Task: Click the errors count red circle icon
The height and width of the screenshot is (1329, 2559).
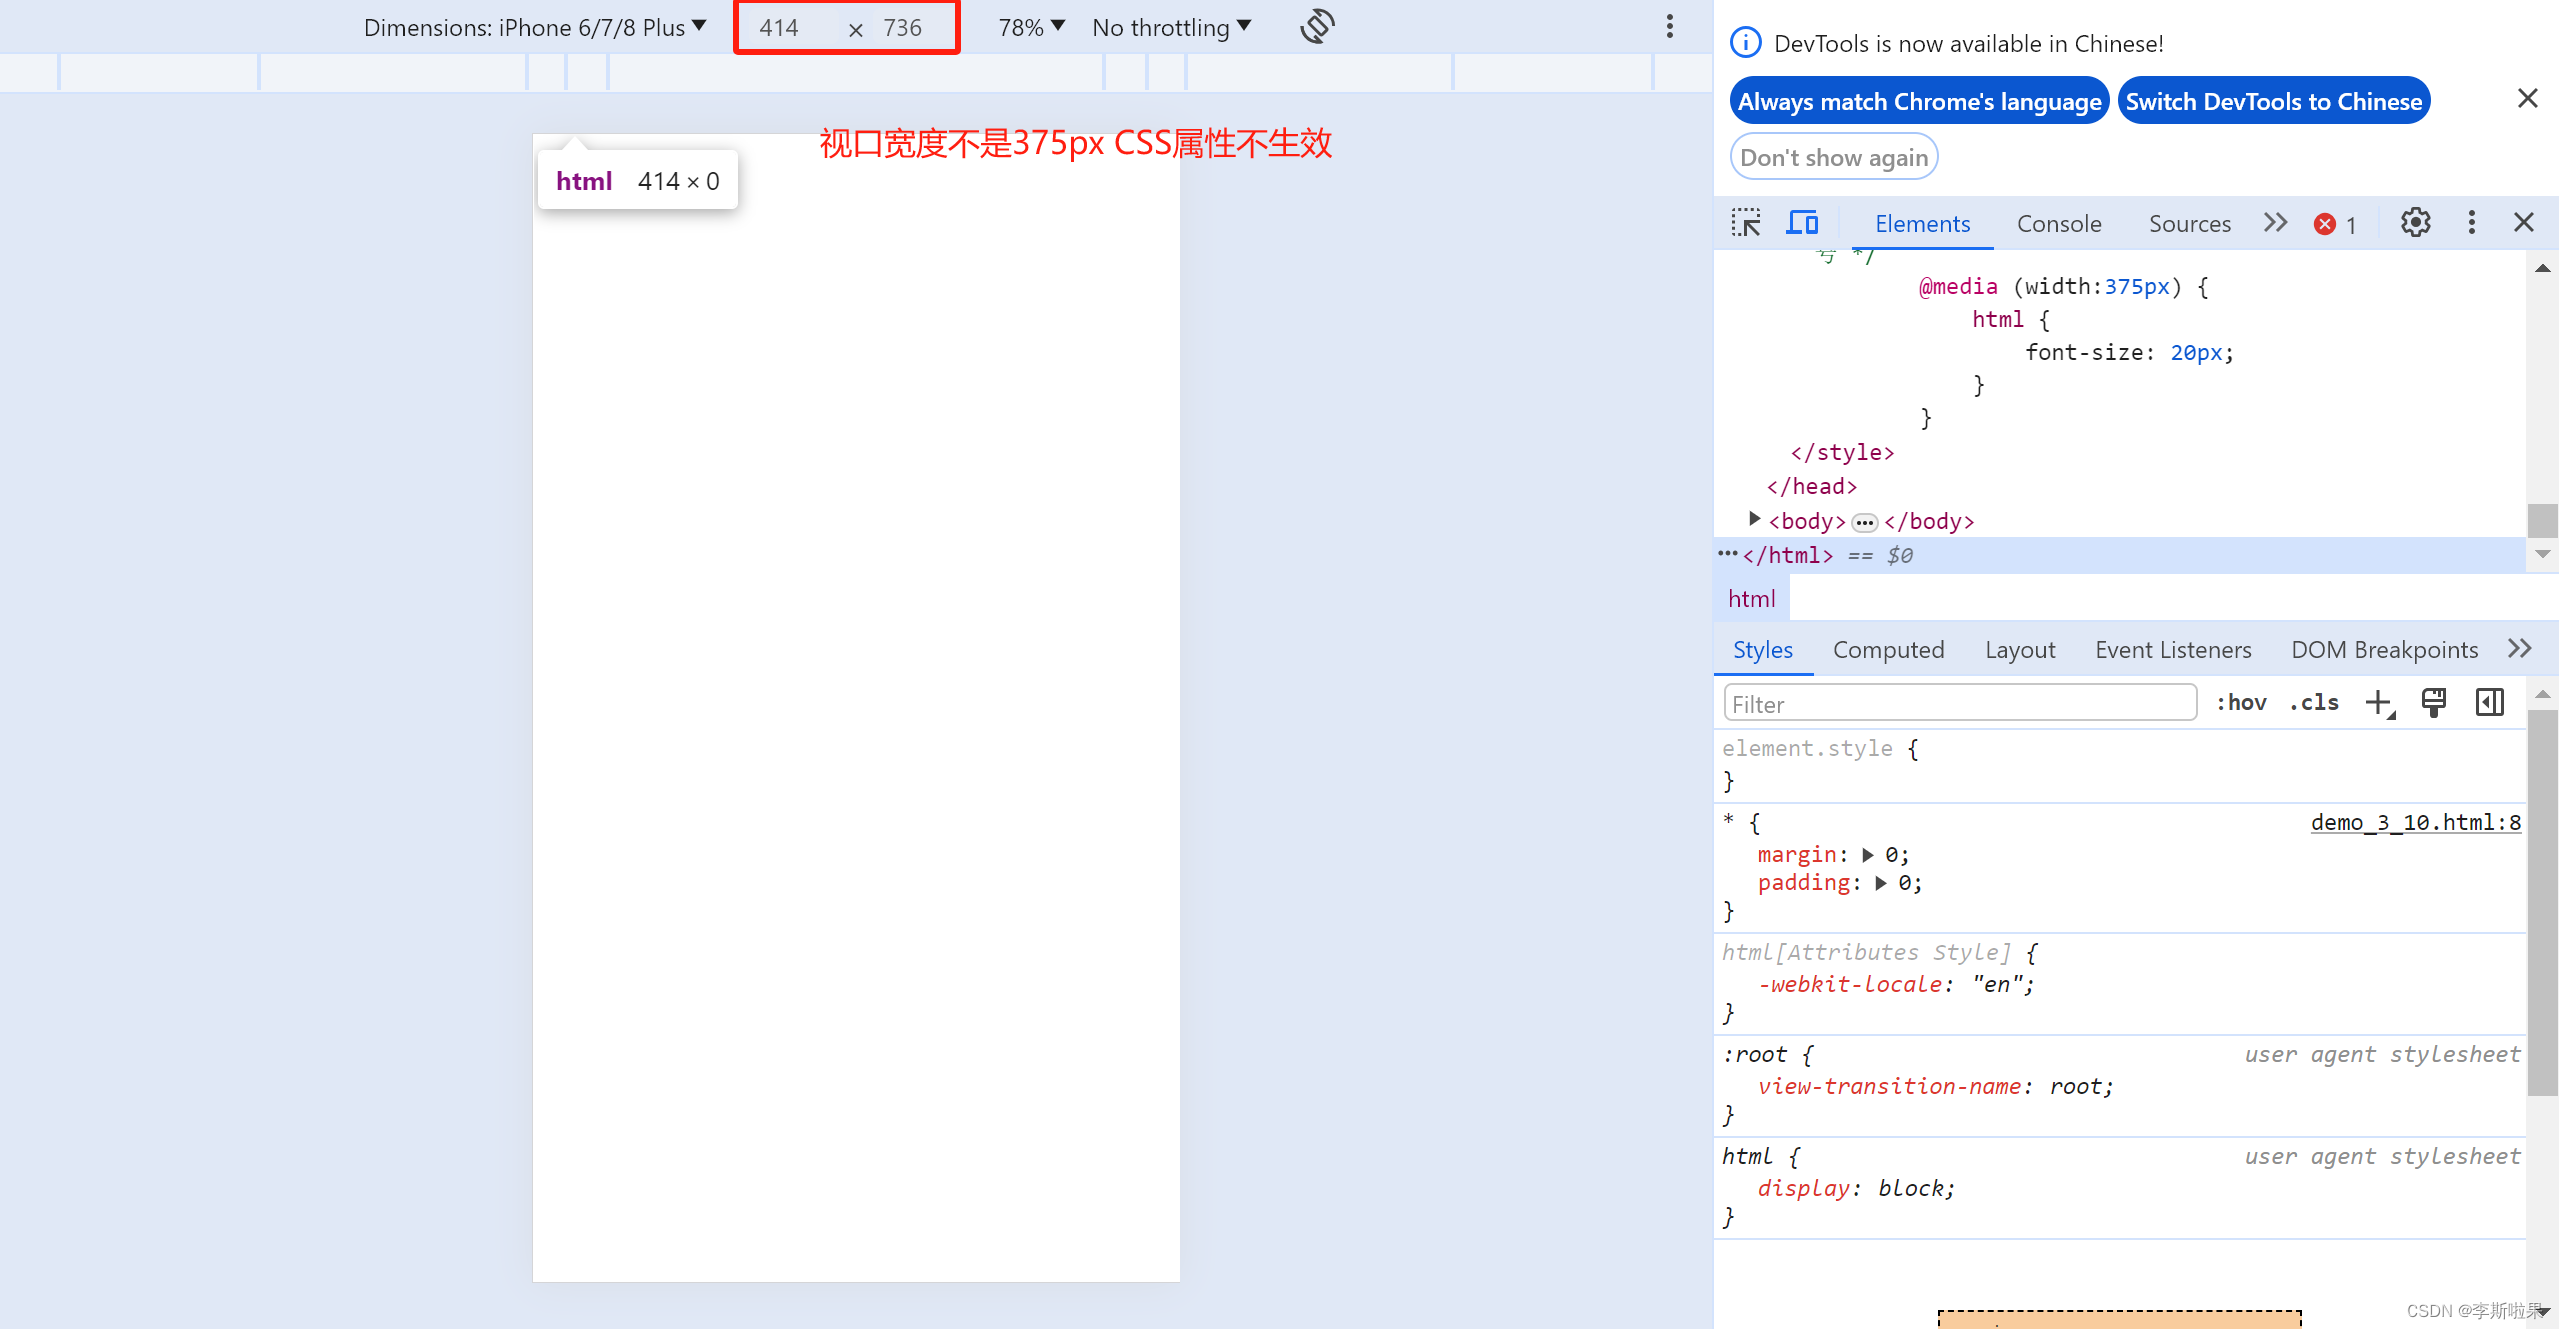Action: (x=2325, y=223)
